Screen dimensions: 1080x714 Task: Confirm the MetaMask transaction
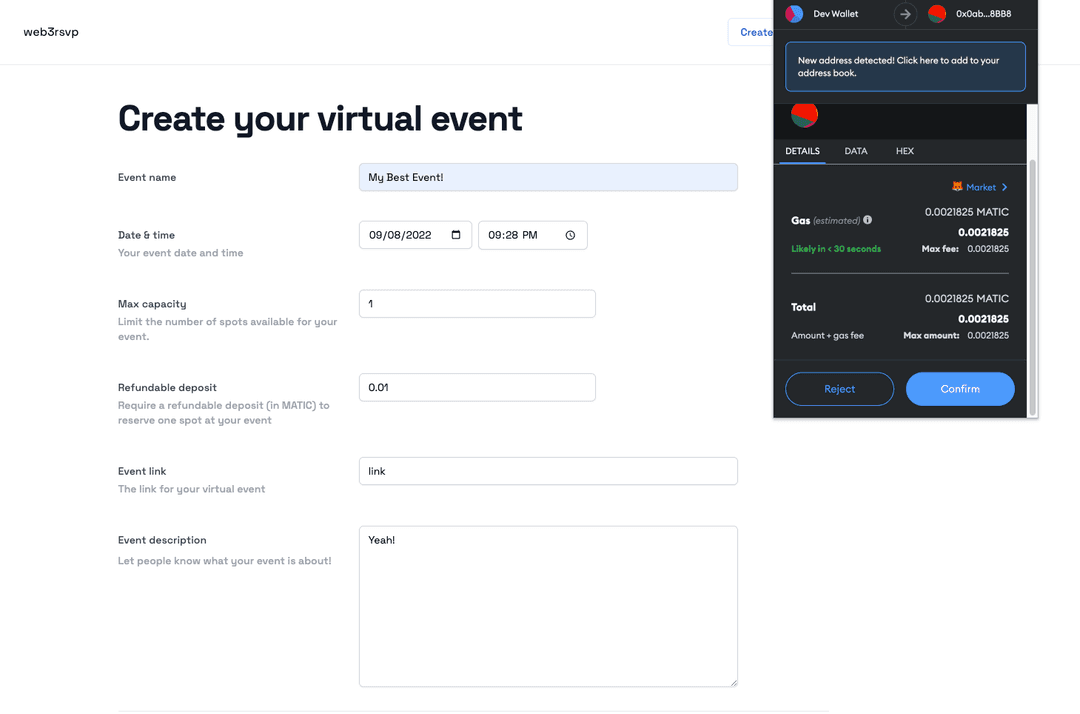[x=960, y=389]
